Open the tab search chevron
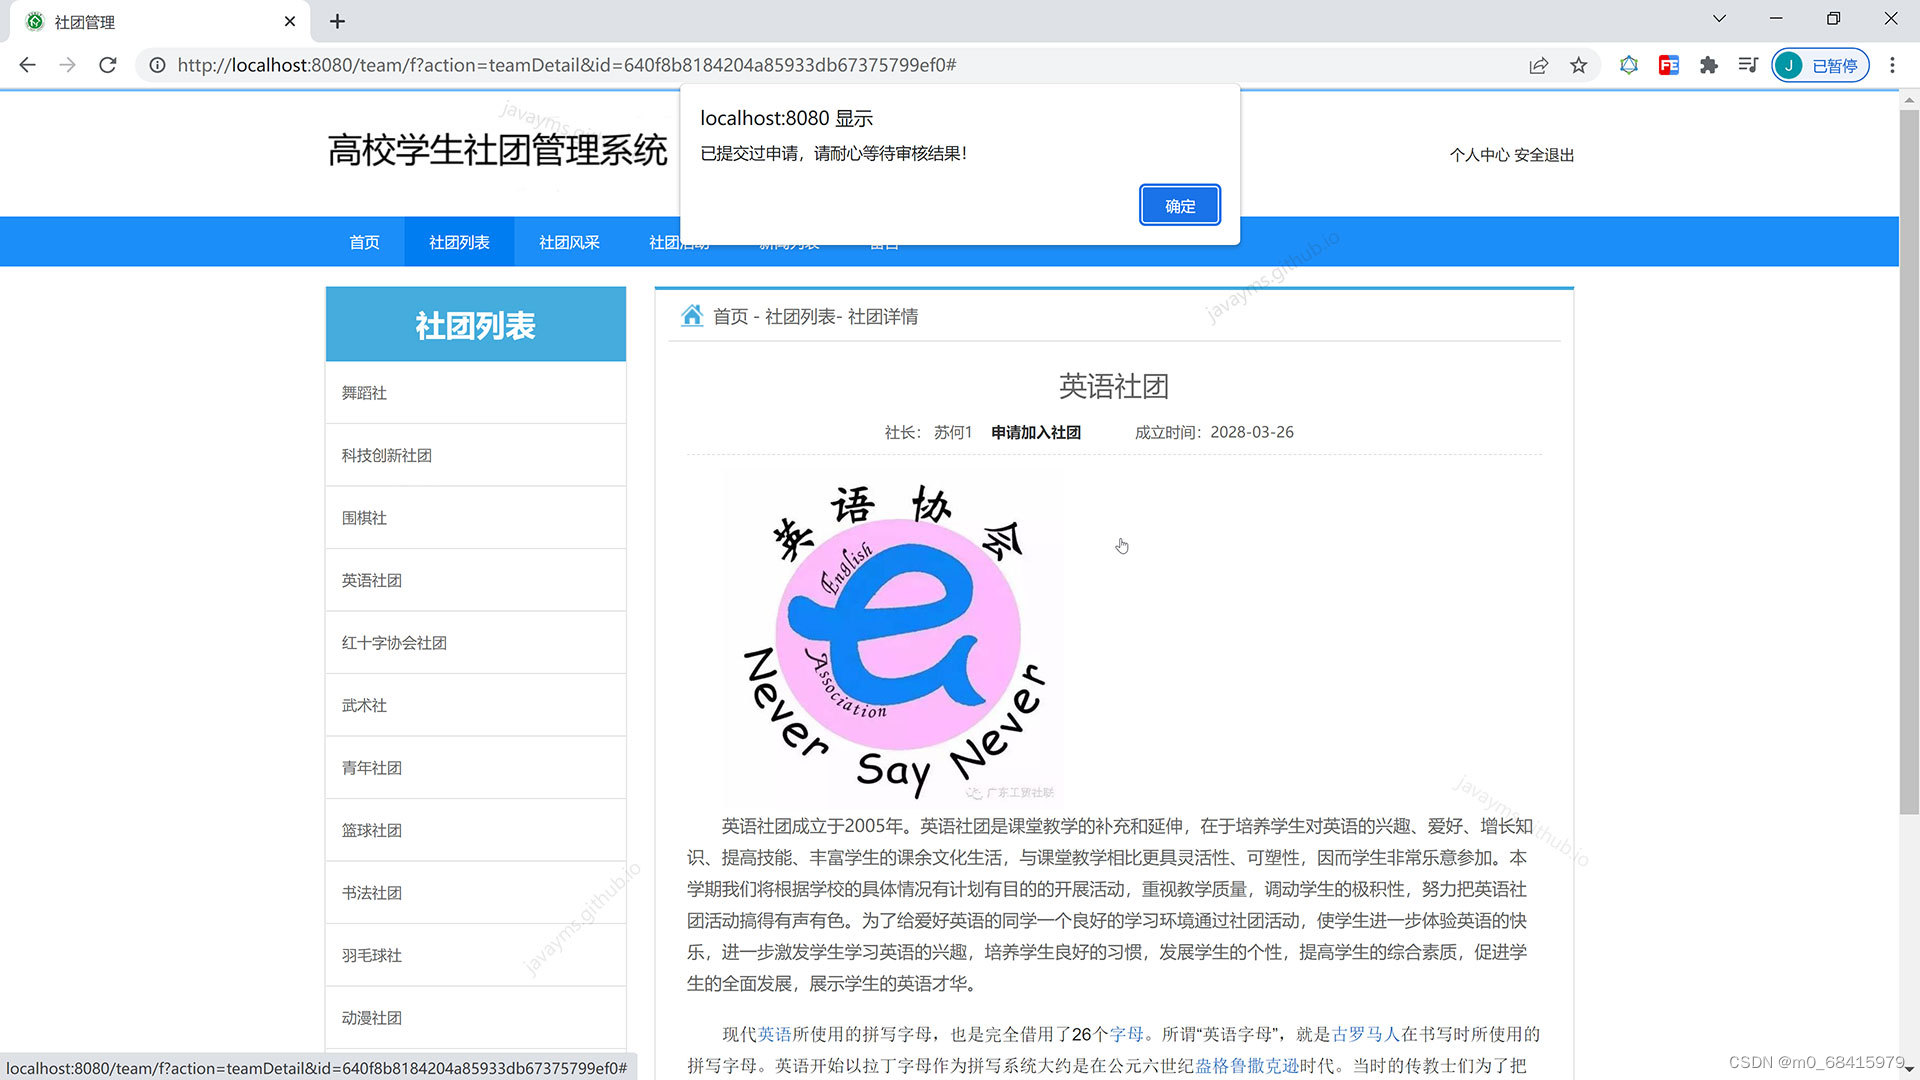1920x1080 pixels. click(x=1718, y=18)
